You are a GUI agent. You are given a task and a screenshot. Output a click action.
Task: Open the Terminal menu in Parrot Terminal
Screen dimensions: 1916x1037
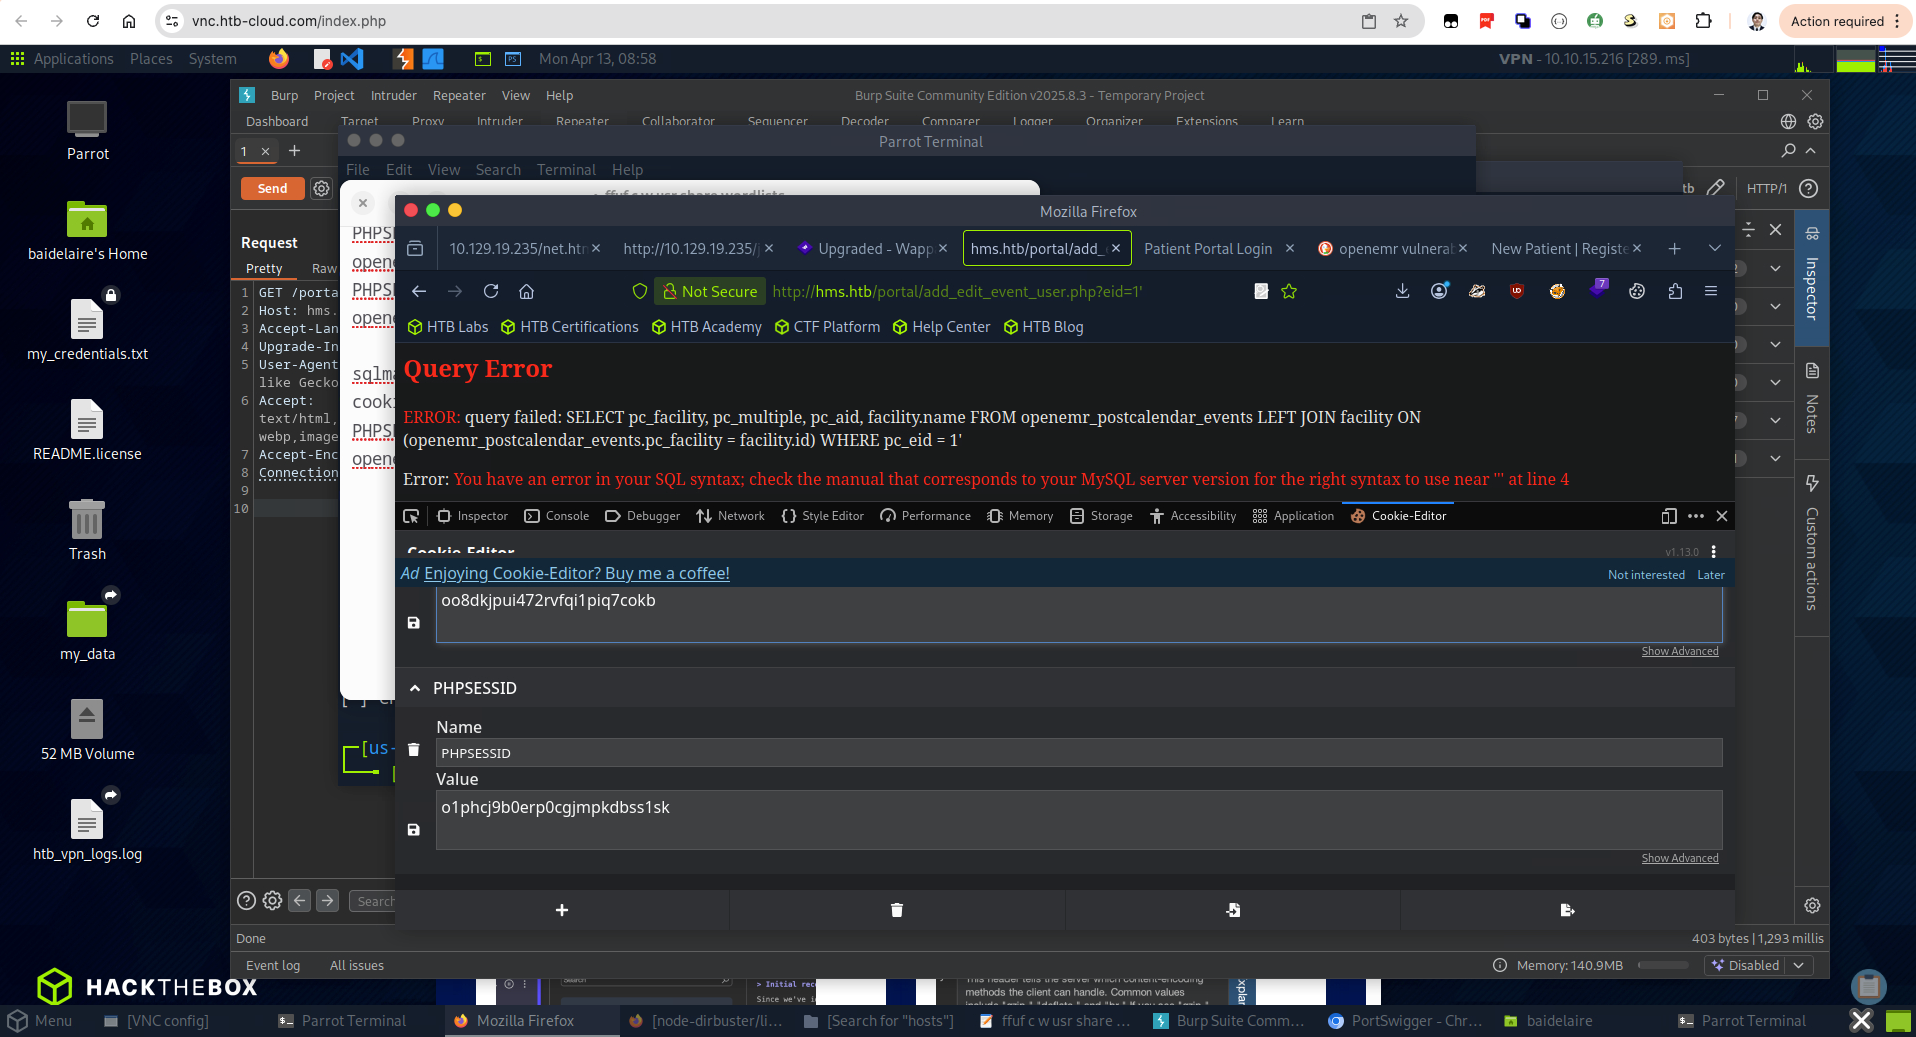pos(566,170)
